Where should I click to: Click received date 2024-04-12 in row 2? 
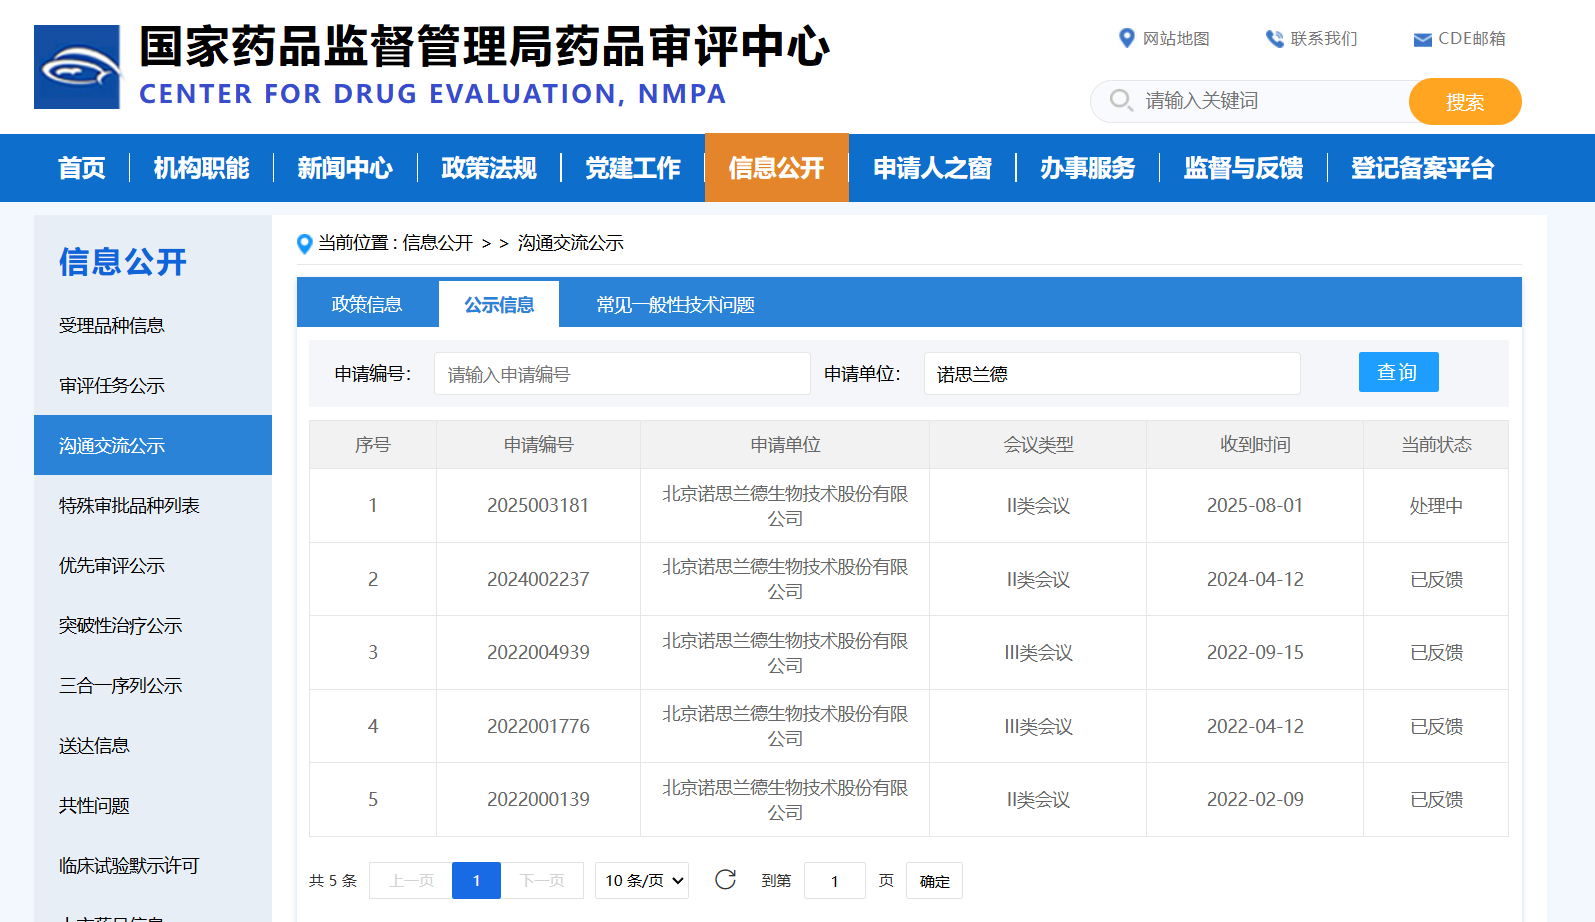1255,579
